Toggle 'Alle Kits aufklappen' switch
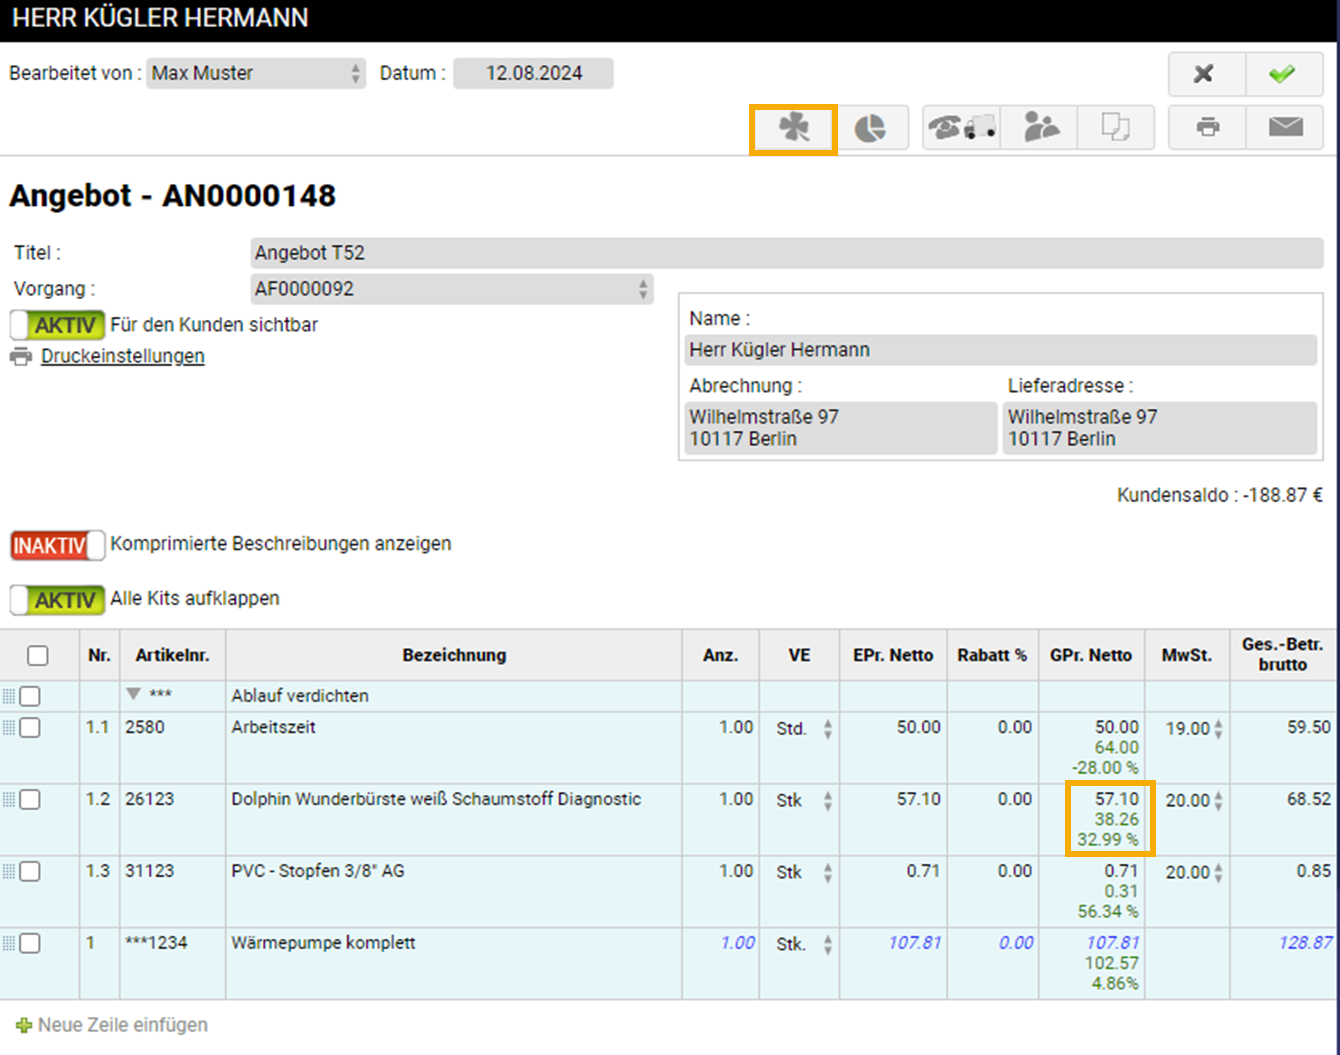The width and height of the screenshot is (1340, 1055). tap(57, 600)
